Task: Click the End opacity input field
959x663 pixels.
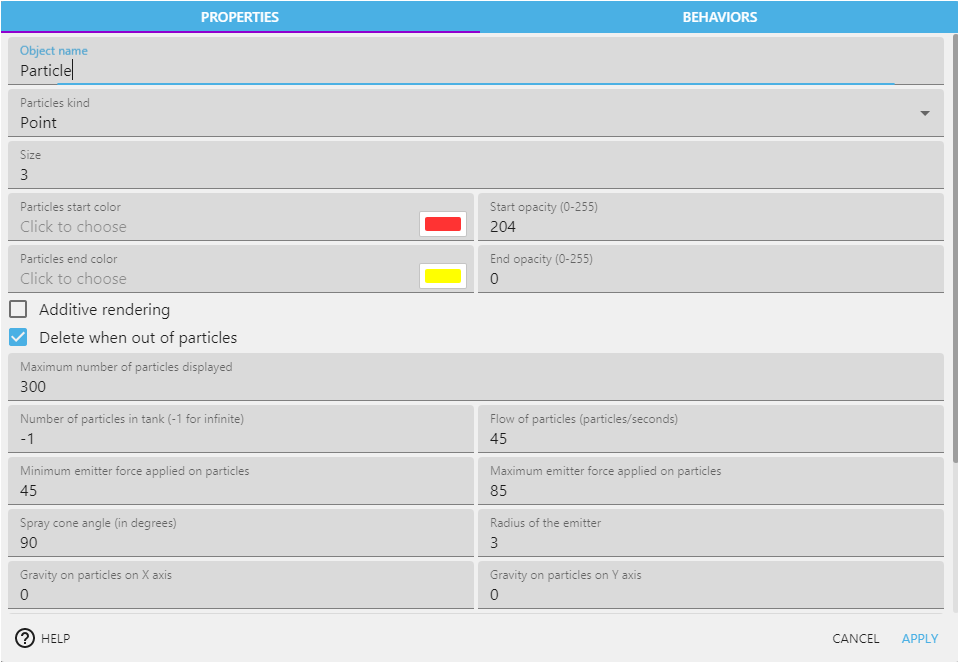Action: [710, 279]
